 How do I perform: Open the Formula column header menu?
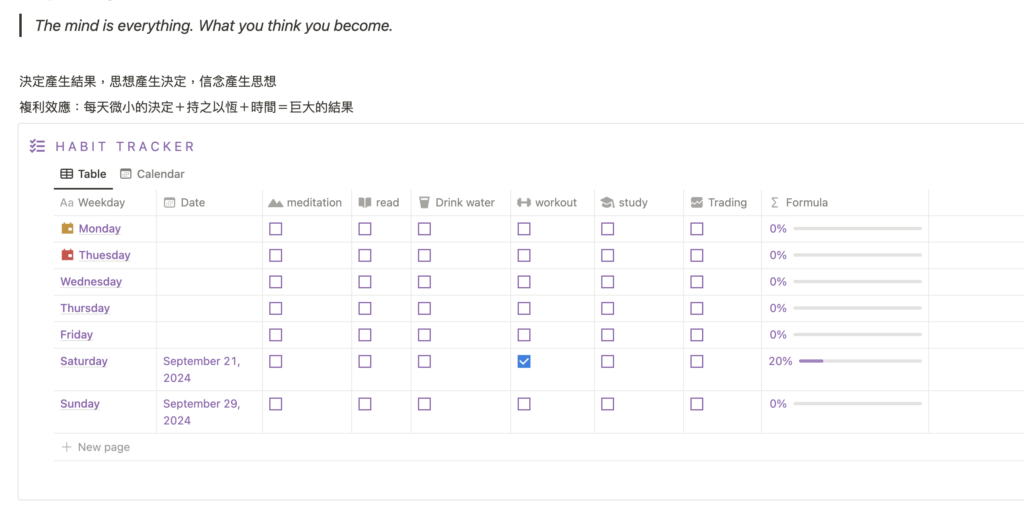point(845,202)
